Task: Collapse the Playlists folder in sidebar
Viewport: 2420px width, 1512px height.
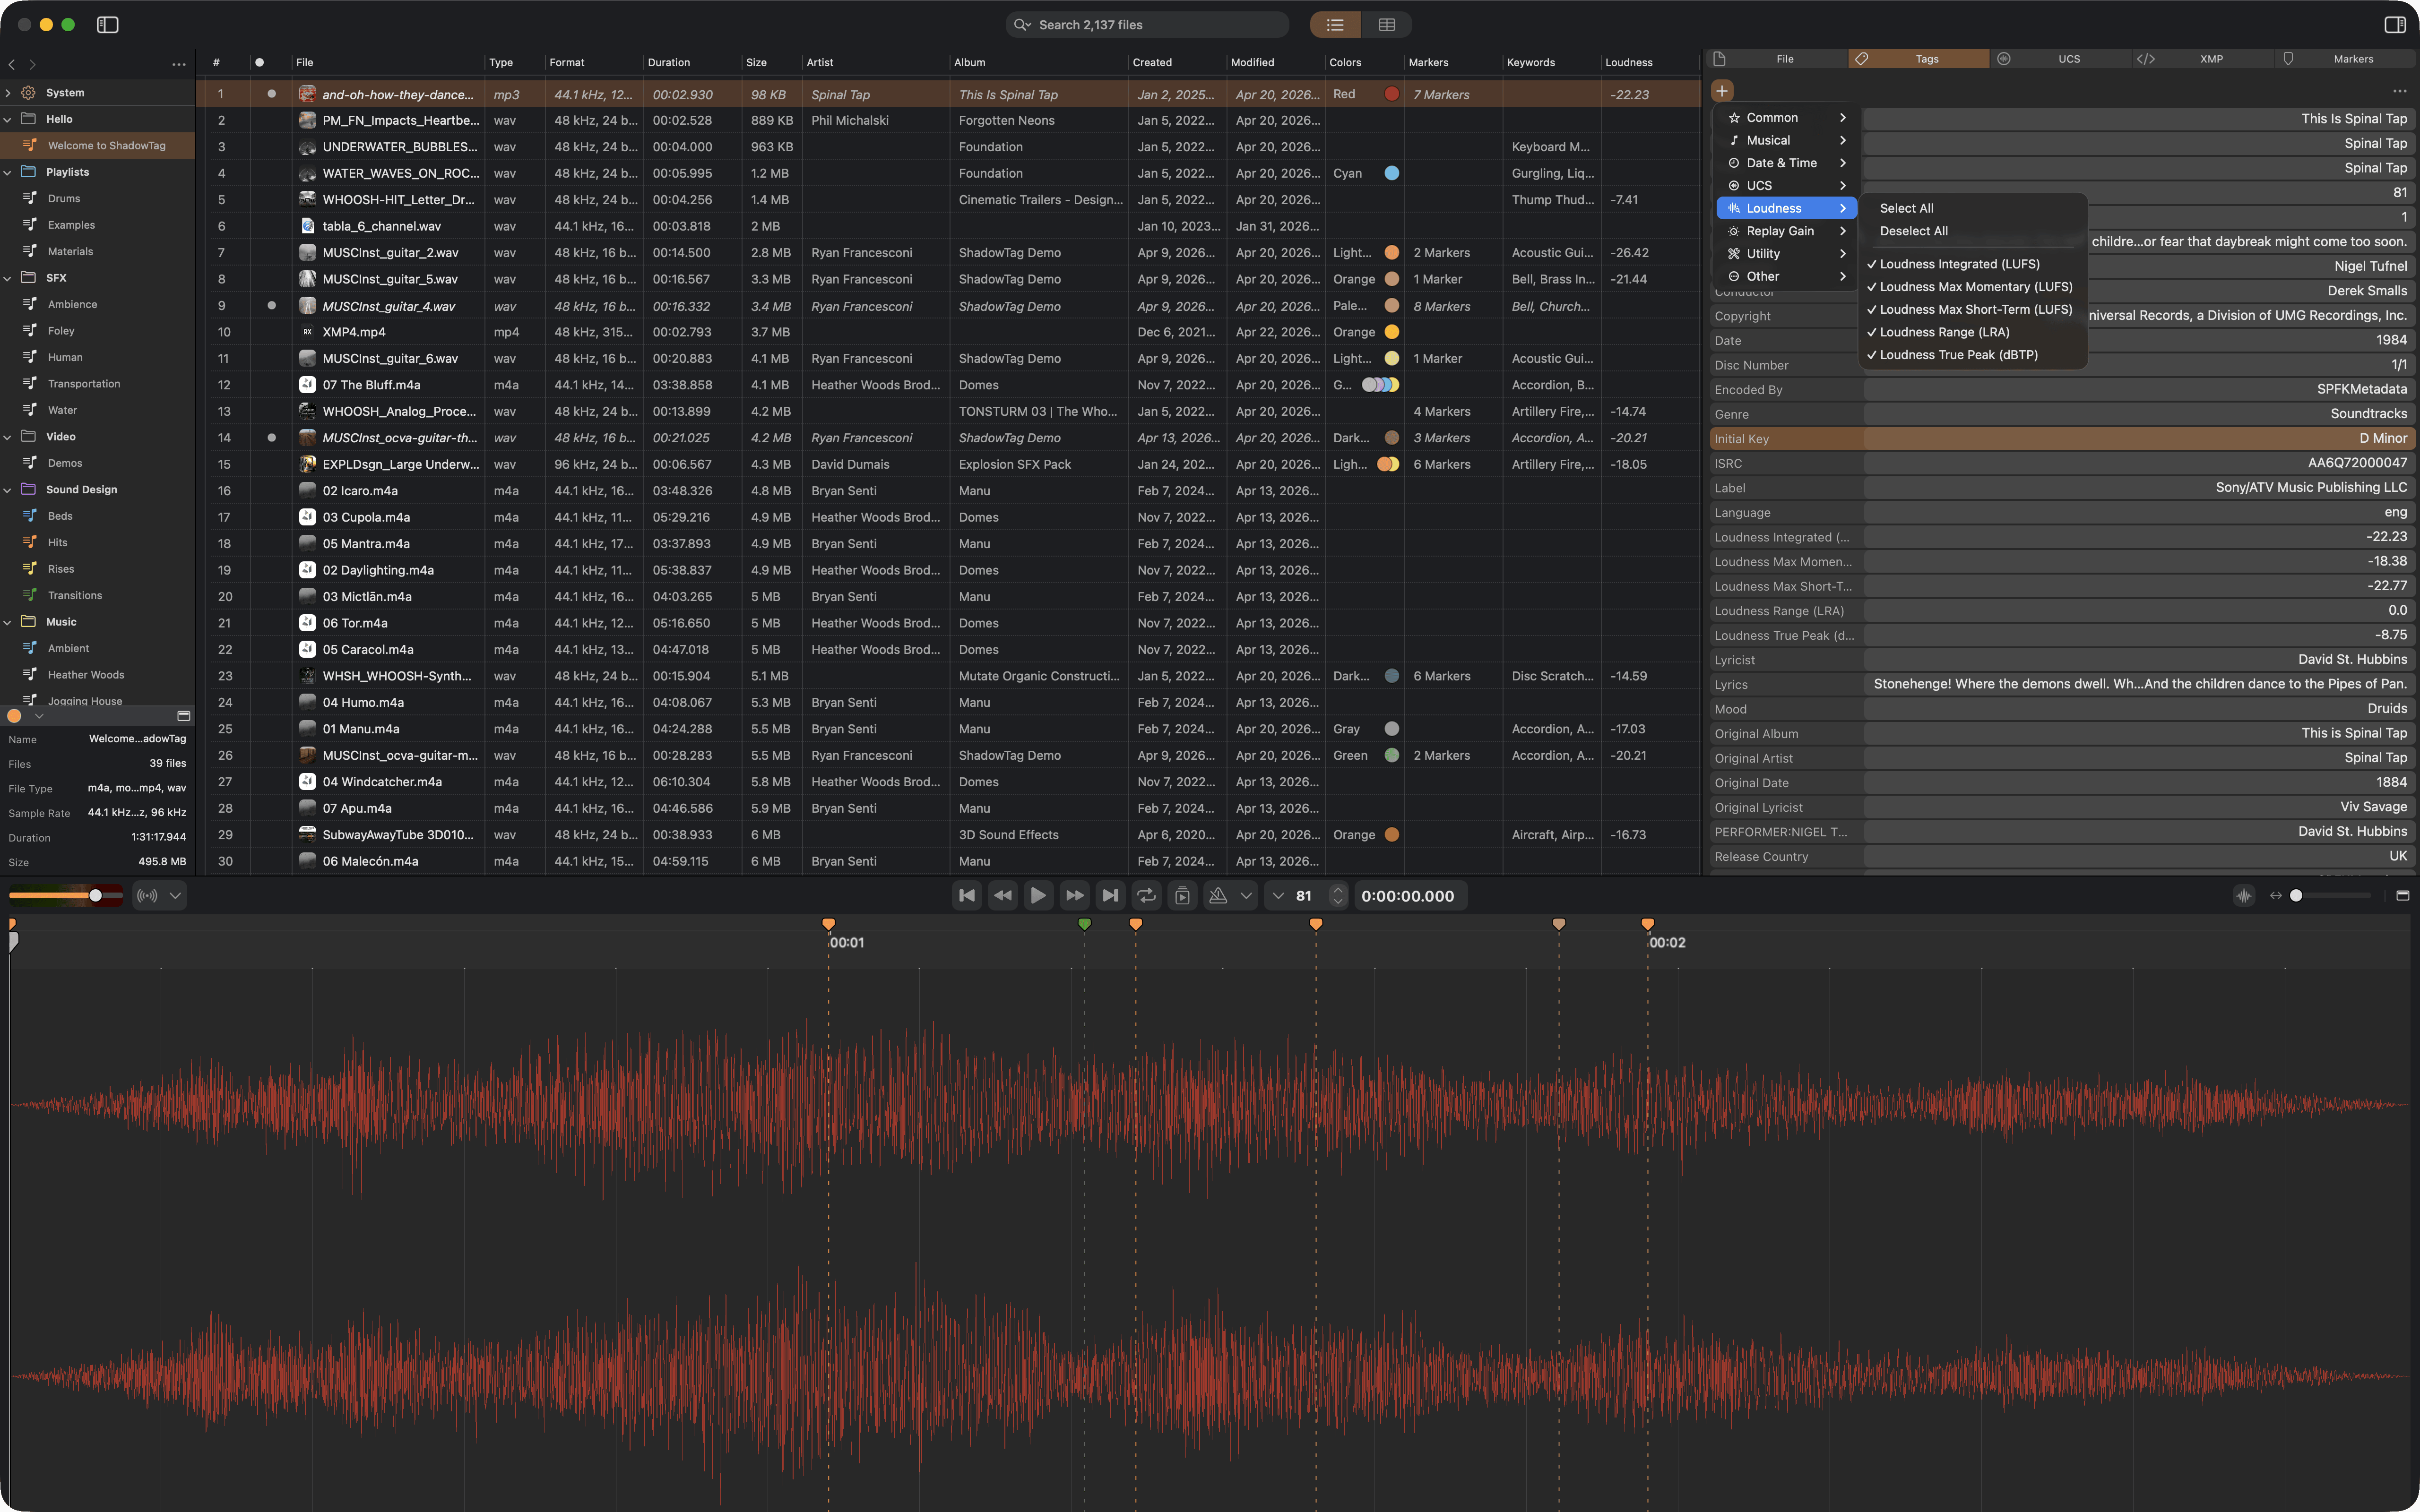Action: click(8, 172)
